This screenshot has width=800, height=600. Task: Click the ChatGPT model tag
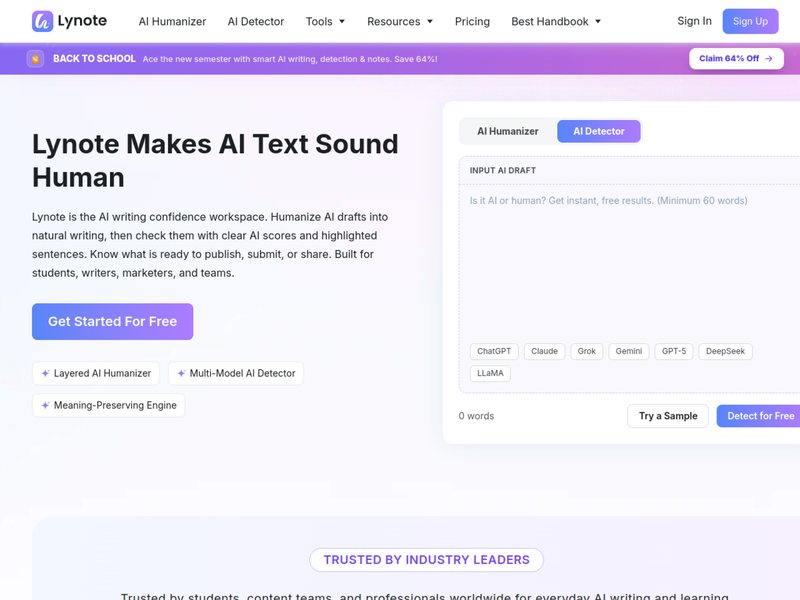pos(494,351)
